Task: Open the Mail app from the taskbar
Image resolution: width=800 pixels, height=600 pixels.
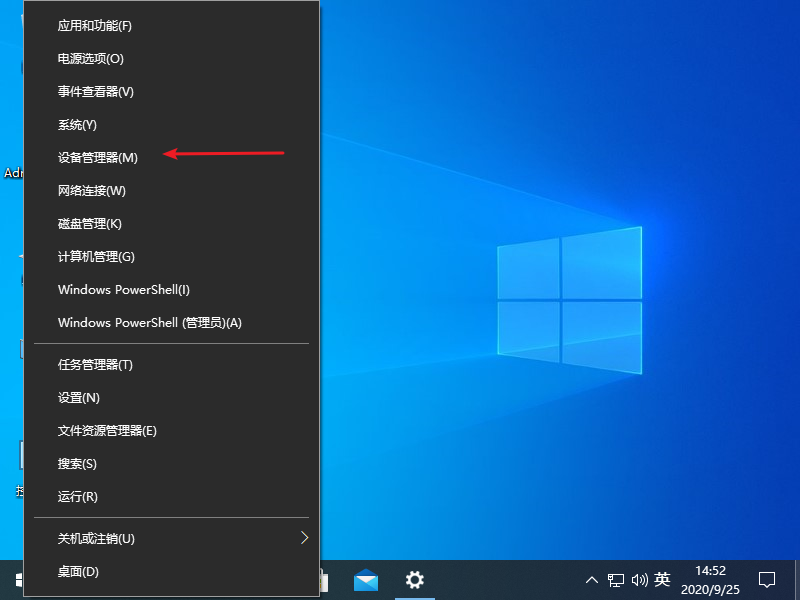Action: (x=366, y=580)
